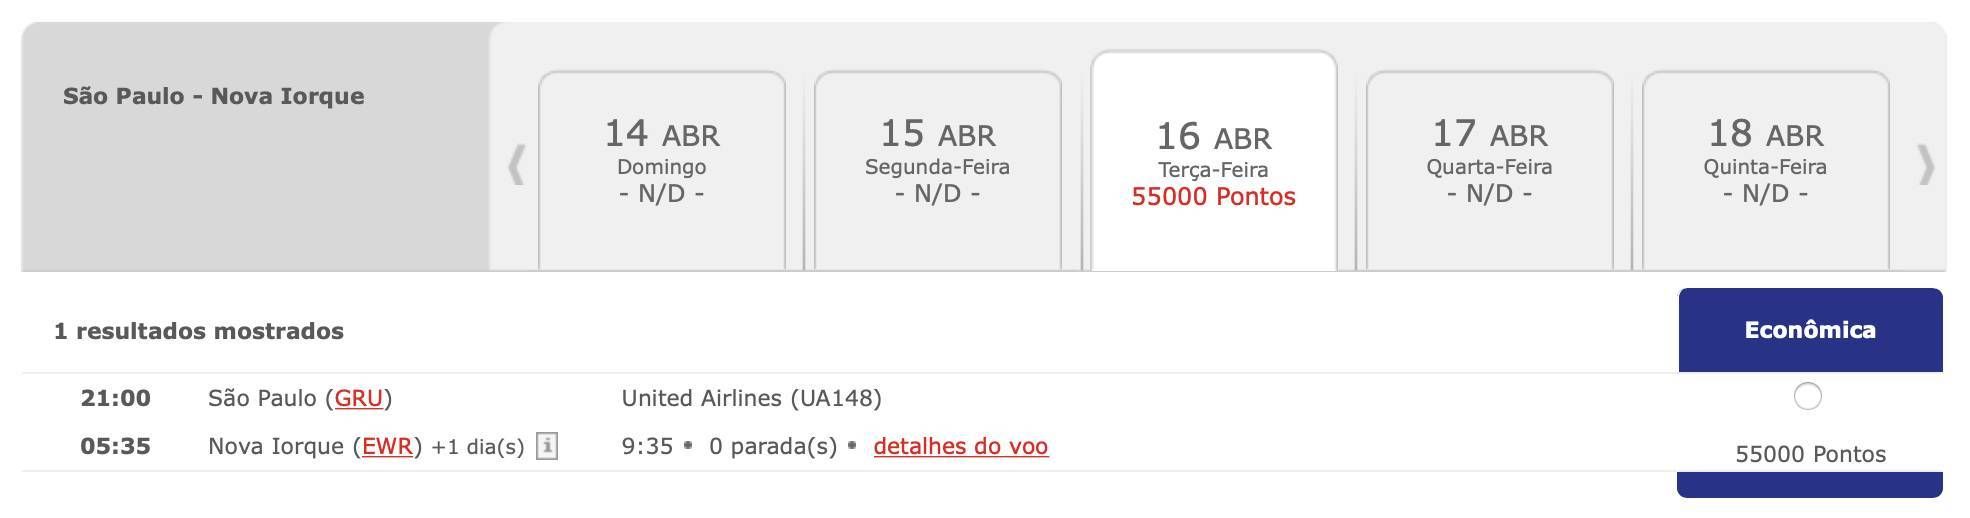Open the EWR airport link

pos(388,446)
